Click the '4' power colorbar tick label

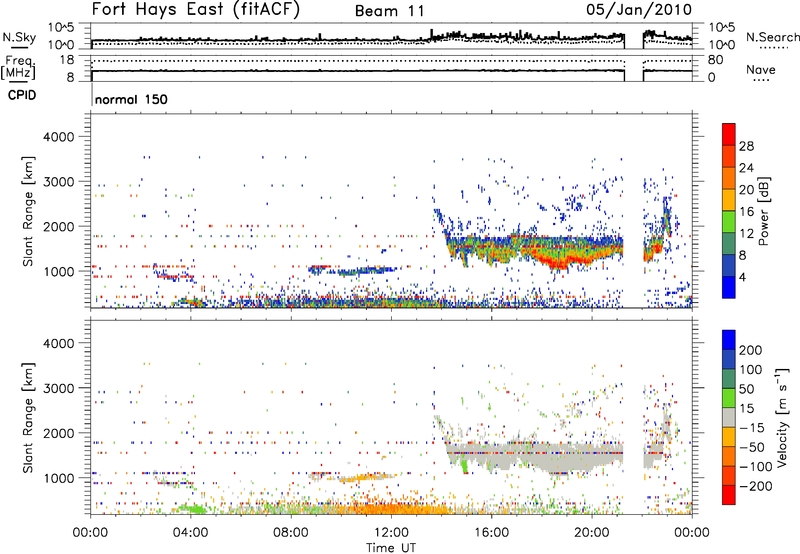coord(743,277)
